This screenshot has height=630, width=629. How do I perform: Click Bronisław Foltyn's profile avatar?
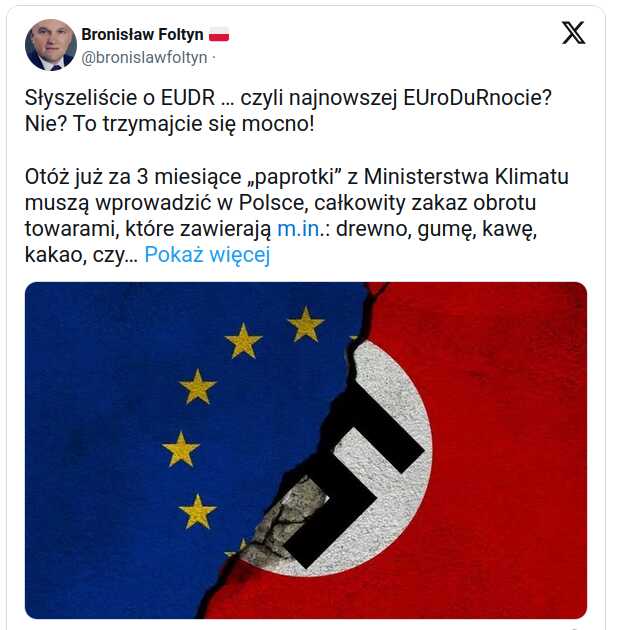point(51,45)
